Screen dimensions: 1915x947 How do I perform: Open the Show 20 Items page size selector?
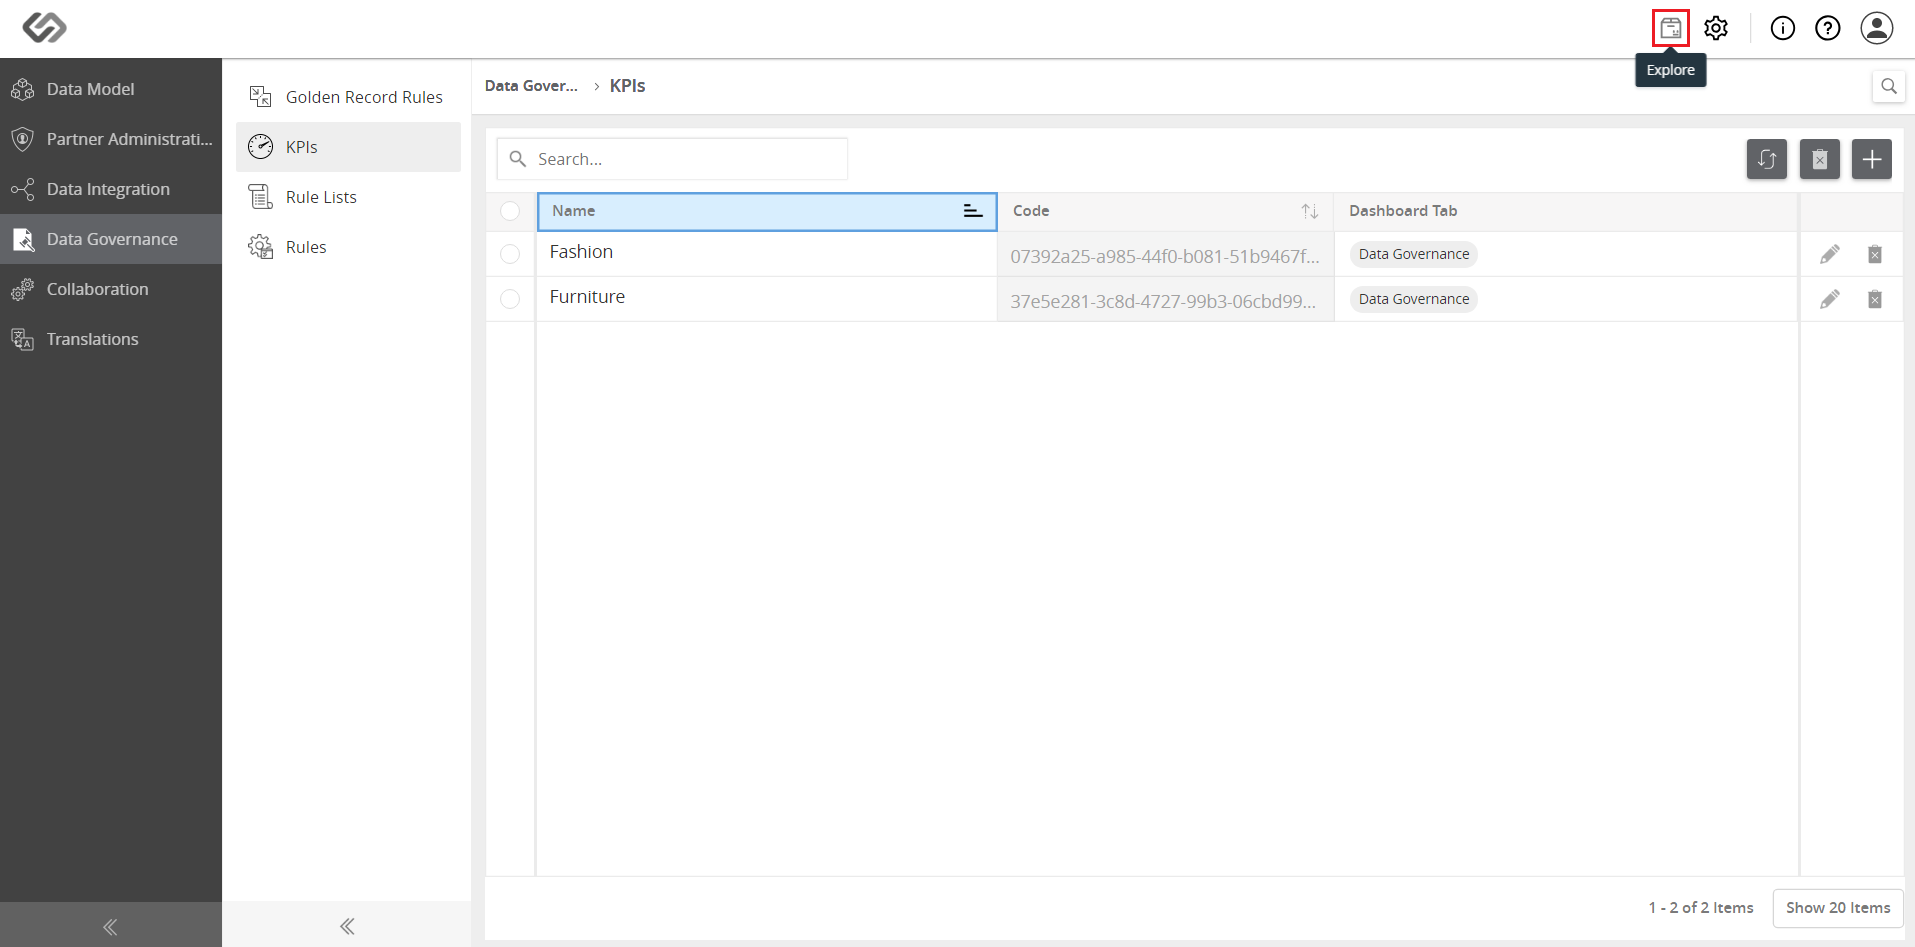[1837, 908]
